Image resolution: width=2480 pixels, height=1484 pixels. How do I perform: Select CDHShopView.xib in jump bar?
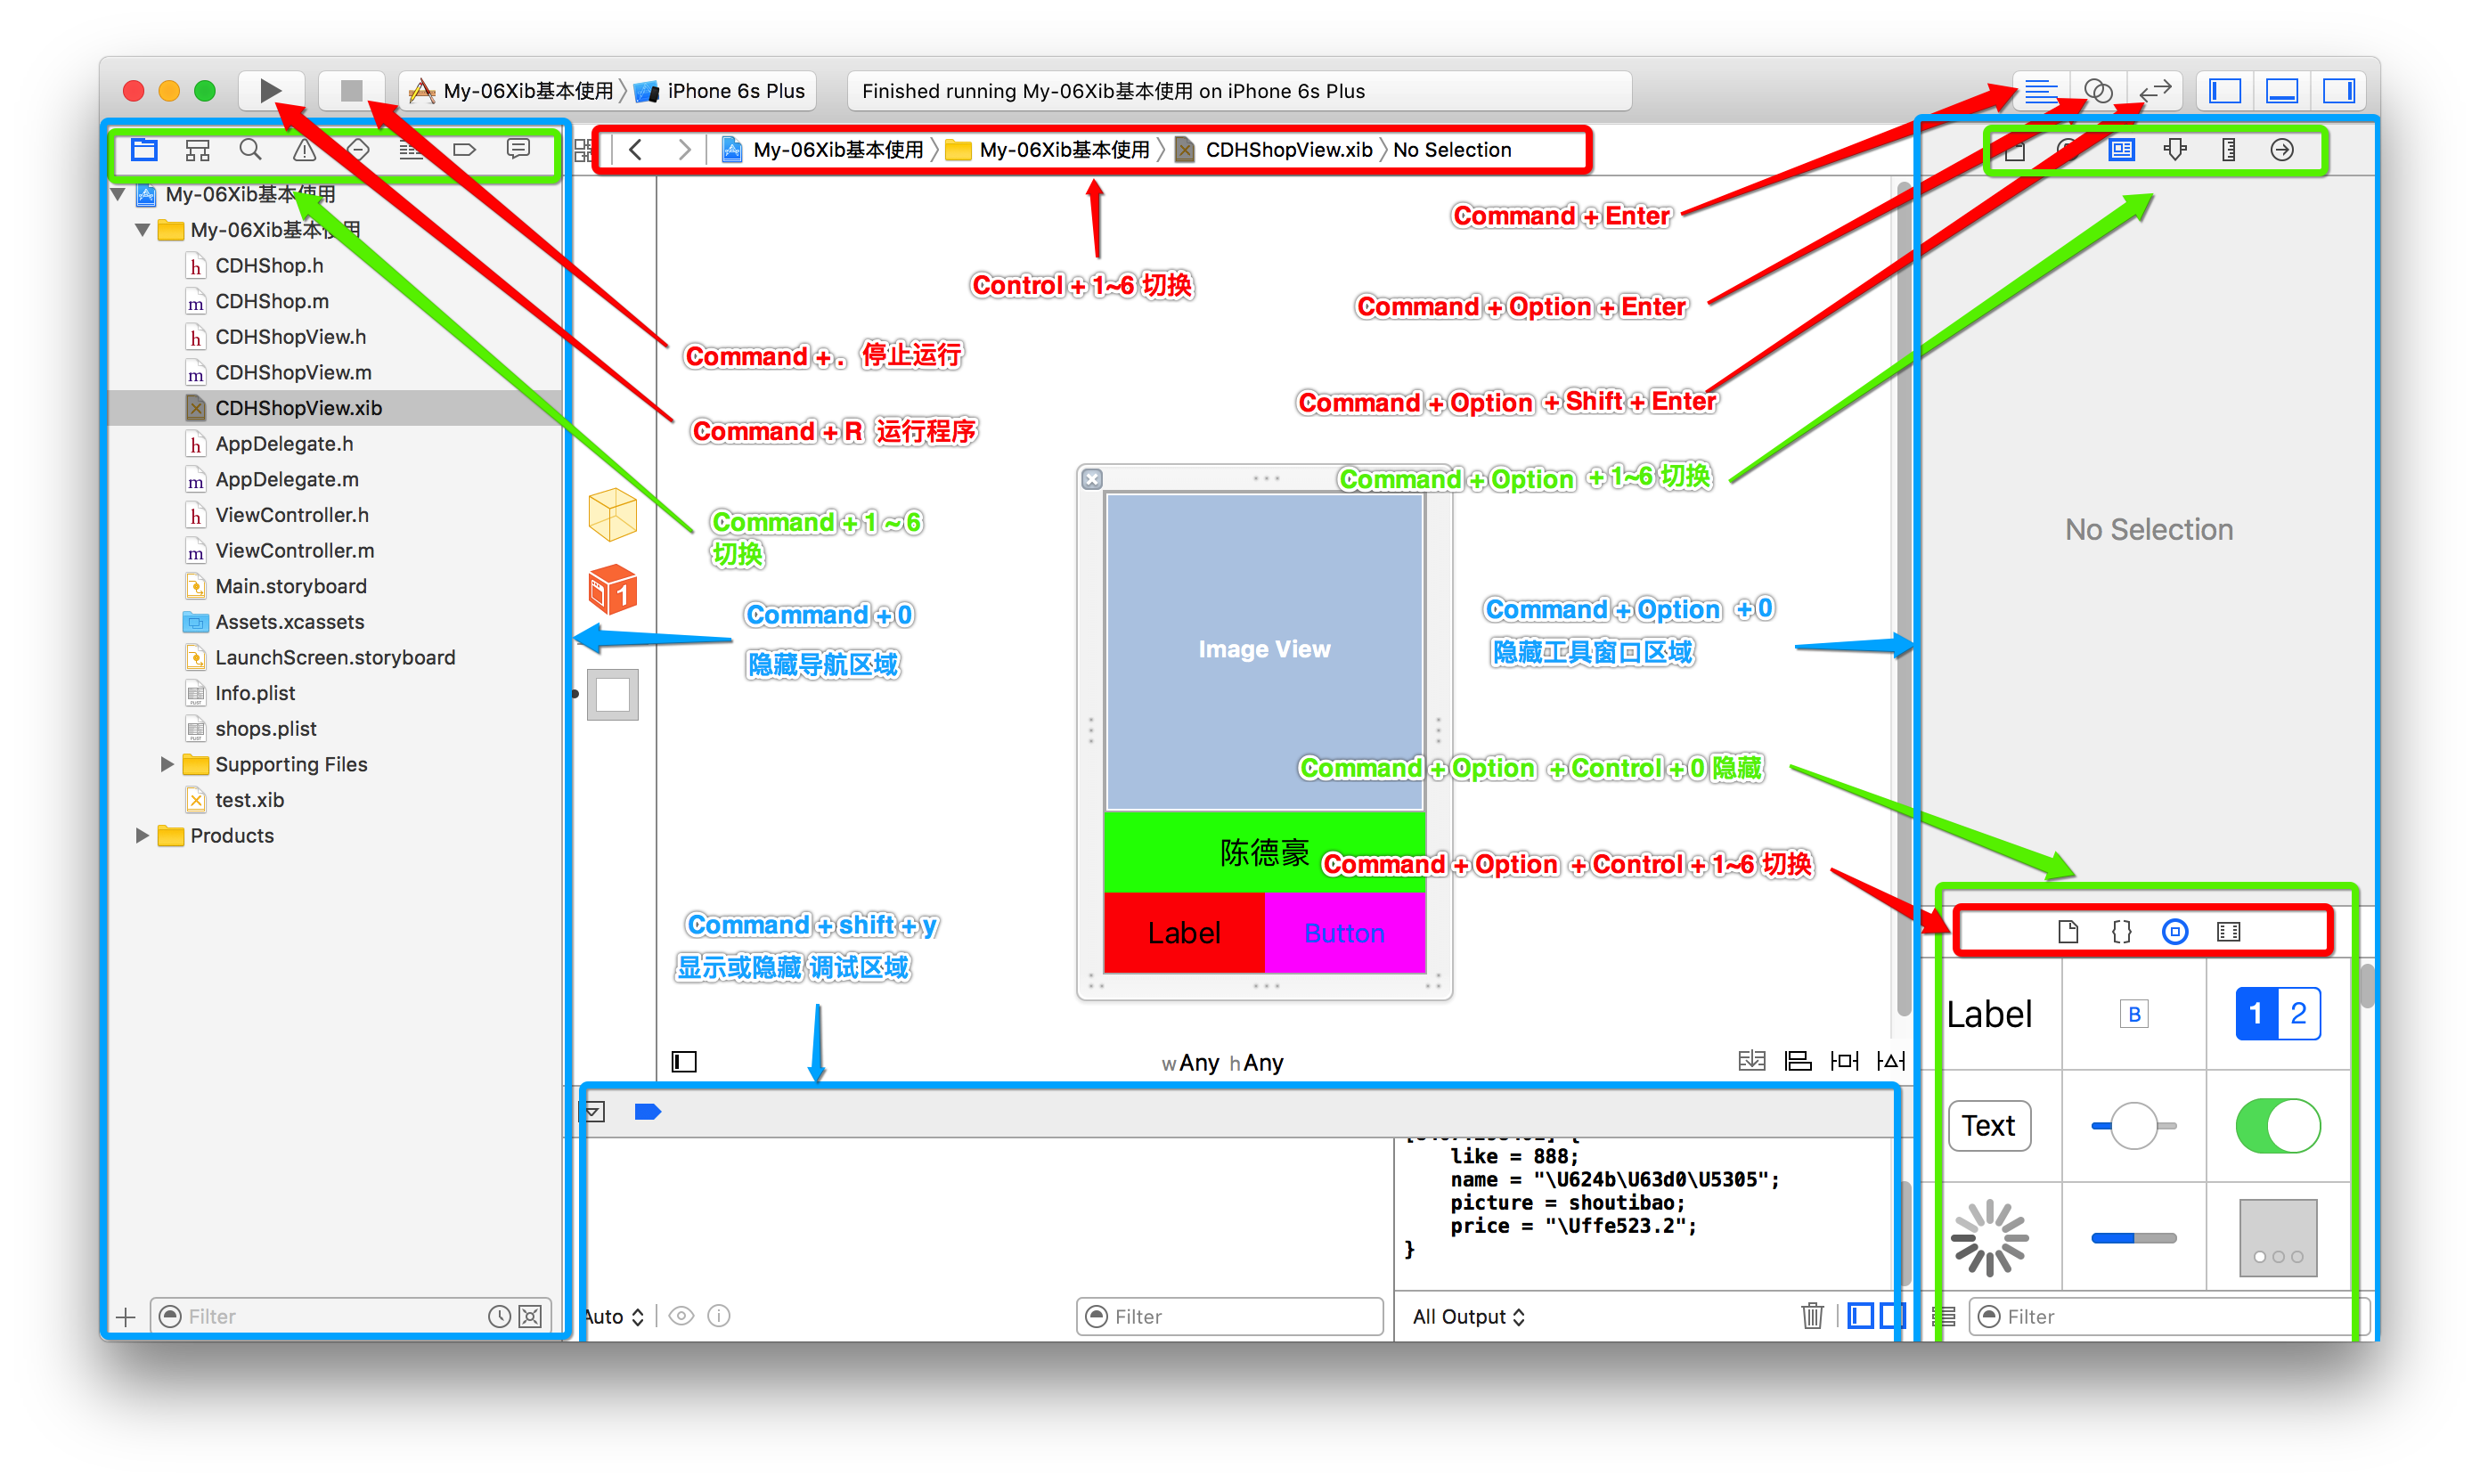click(1287, 150)
